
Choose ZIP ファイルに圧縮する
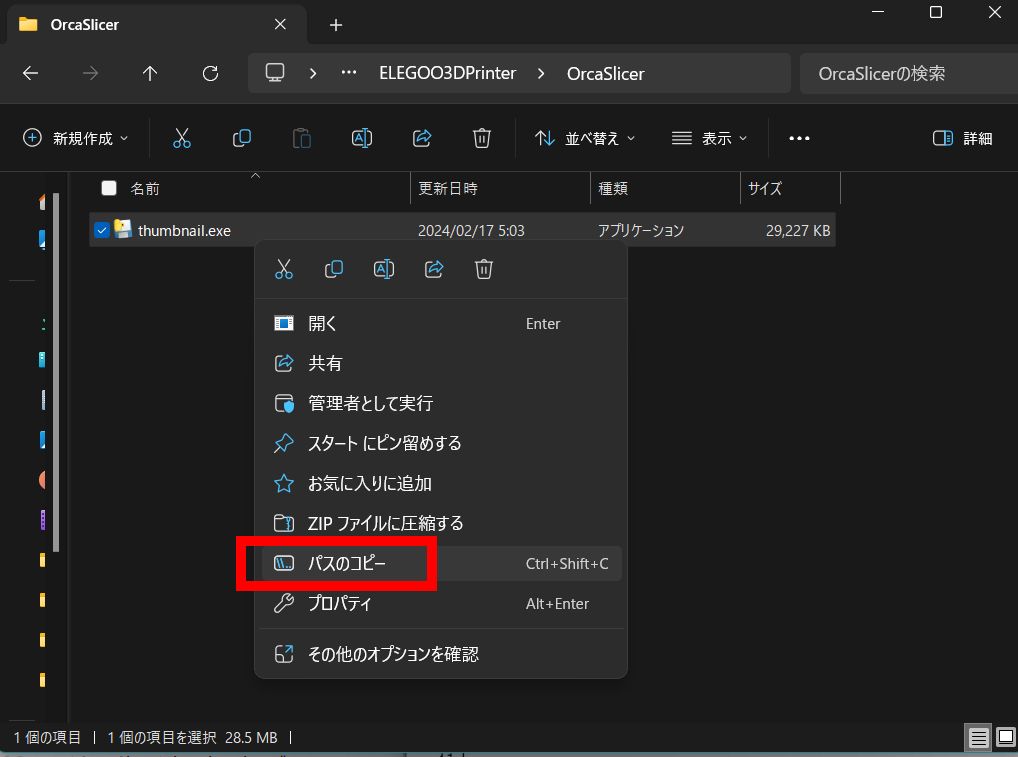441,523
